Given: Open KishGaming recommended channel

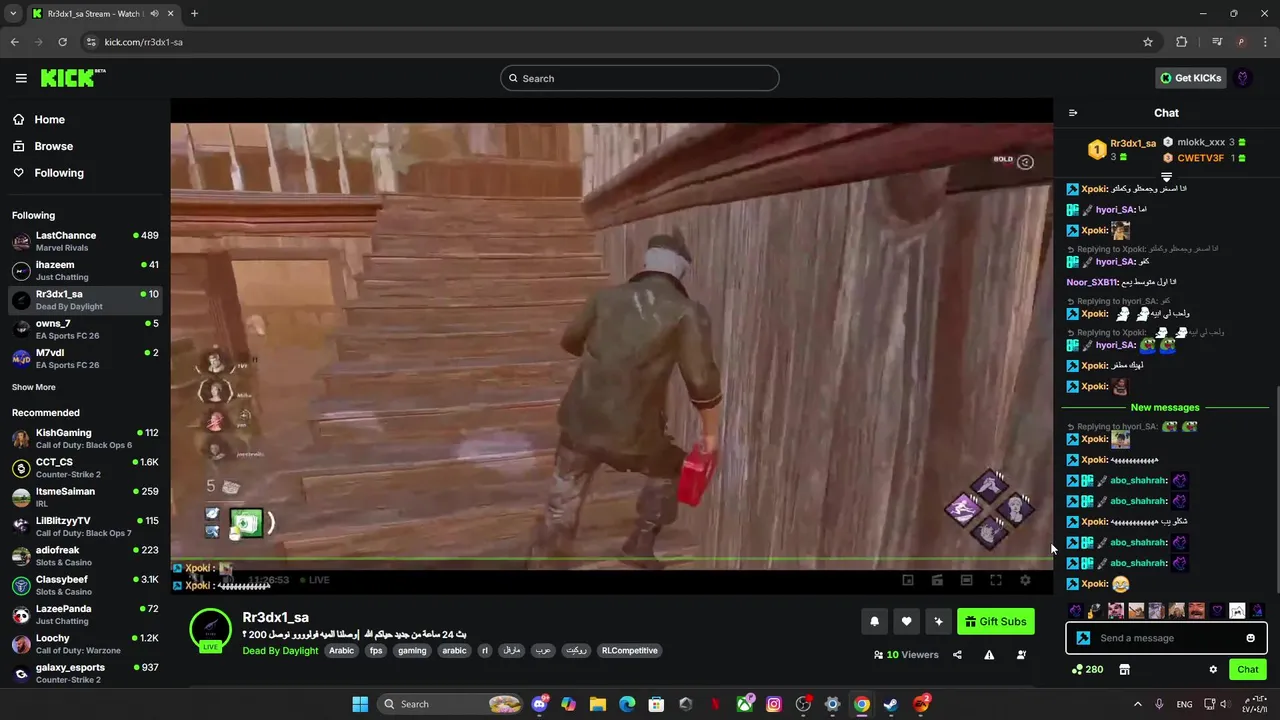Looking at the screenshot, I should click(85, 439).
